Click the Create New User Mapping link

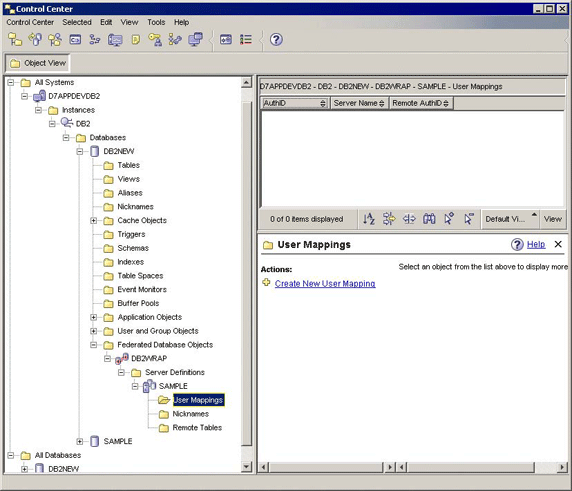tap(325, 283)
